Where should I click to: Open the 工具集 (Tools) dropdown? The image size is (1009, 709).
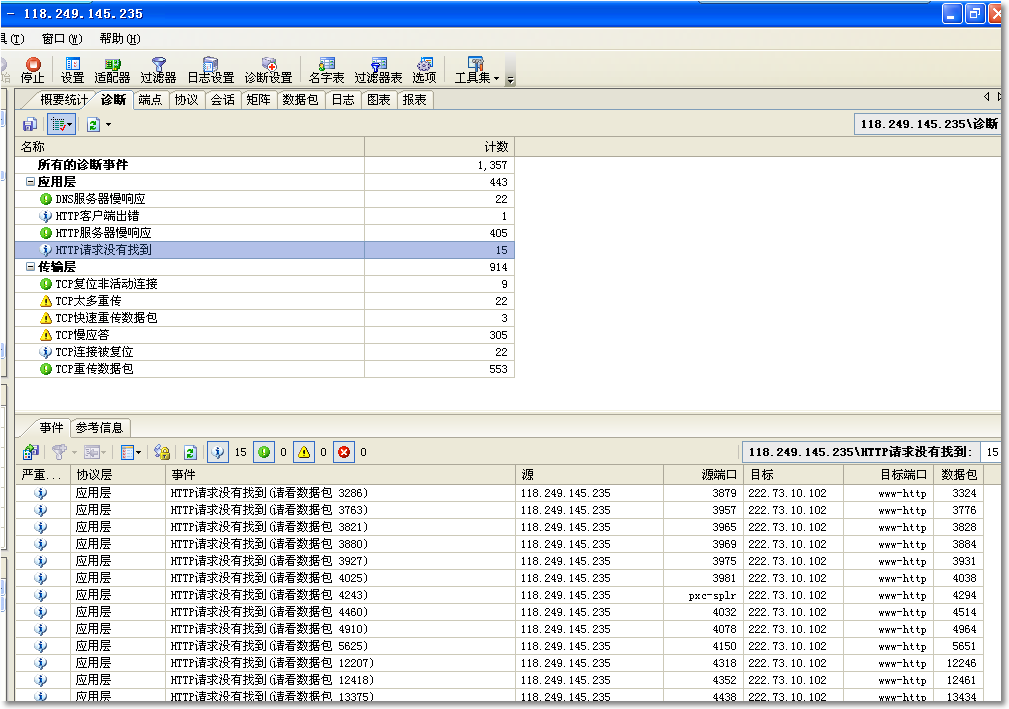click(x=477, y=70)
